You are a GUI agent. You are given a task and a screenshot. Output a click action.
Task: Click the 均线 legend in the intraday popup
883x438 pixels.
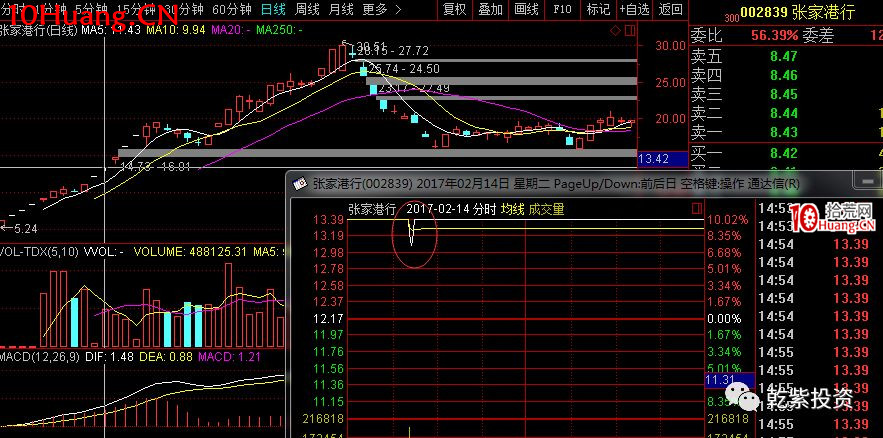click(512, 209)
